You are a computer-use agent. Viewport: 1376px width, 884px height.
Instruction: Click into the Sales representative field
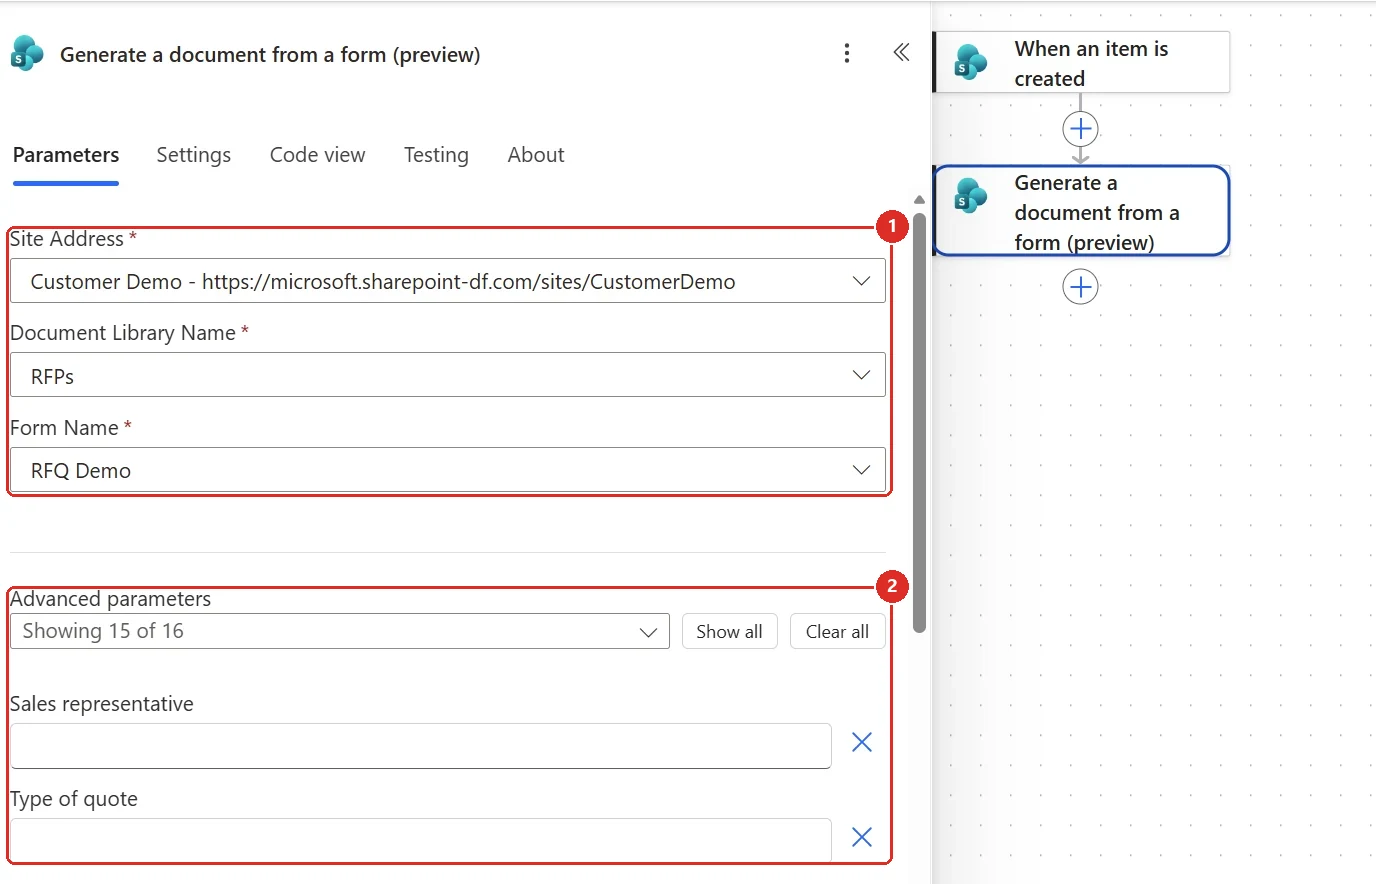point(421,746)
